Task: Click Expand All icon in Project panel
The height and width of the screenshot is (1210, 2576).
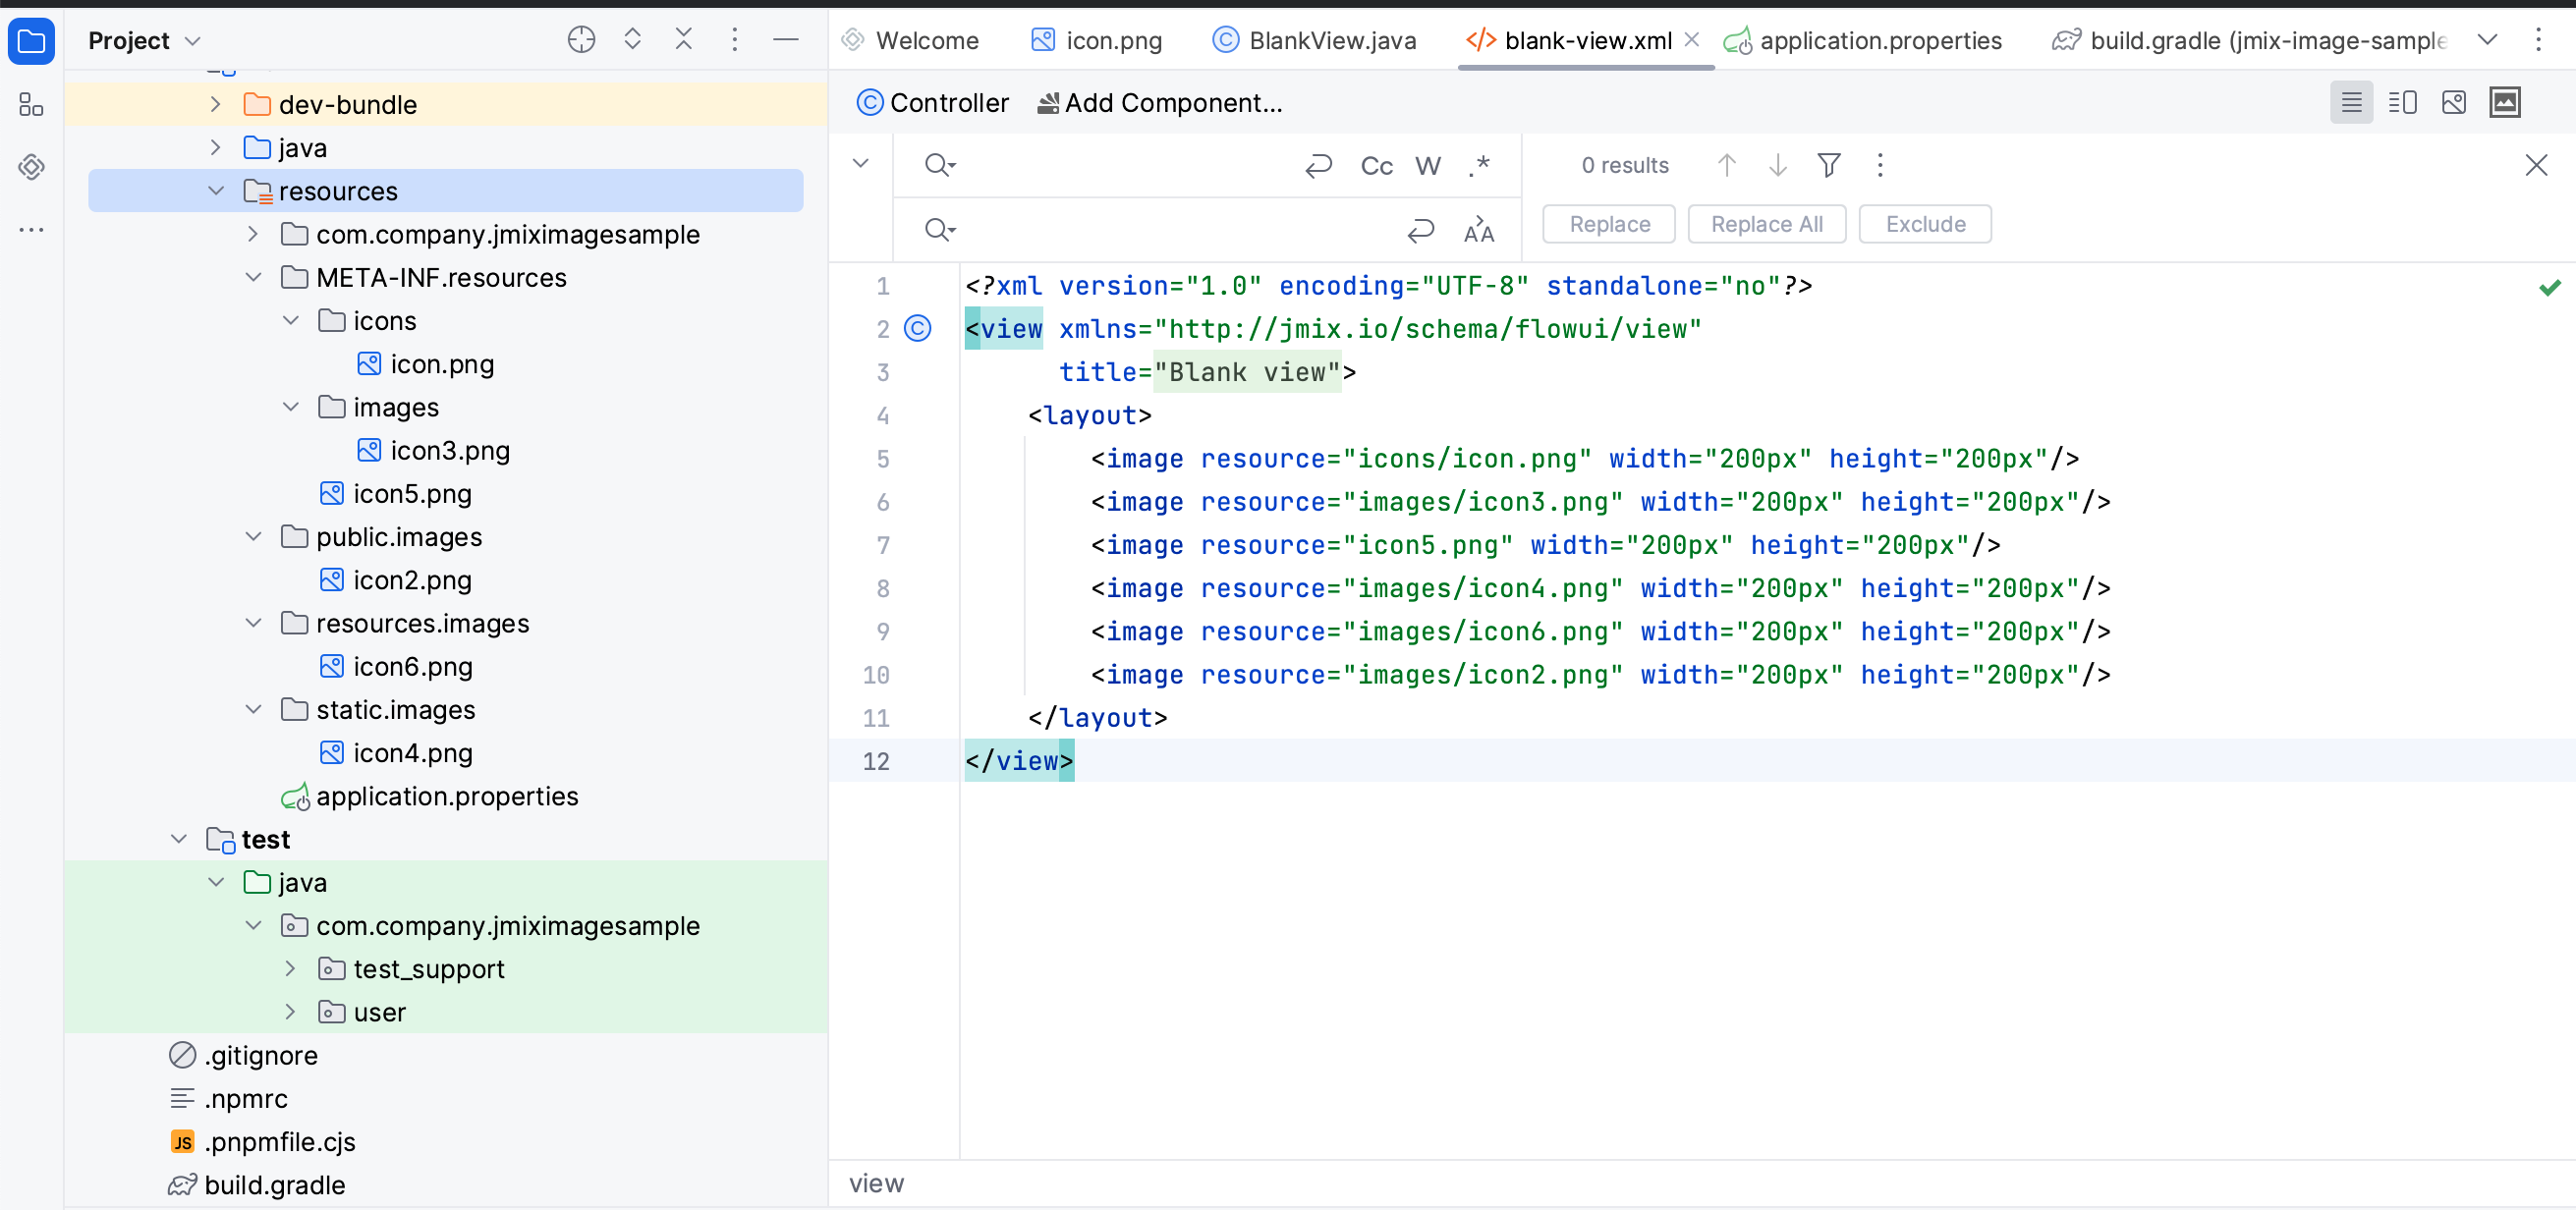Action: [x=632, y=40]
